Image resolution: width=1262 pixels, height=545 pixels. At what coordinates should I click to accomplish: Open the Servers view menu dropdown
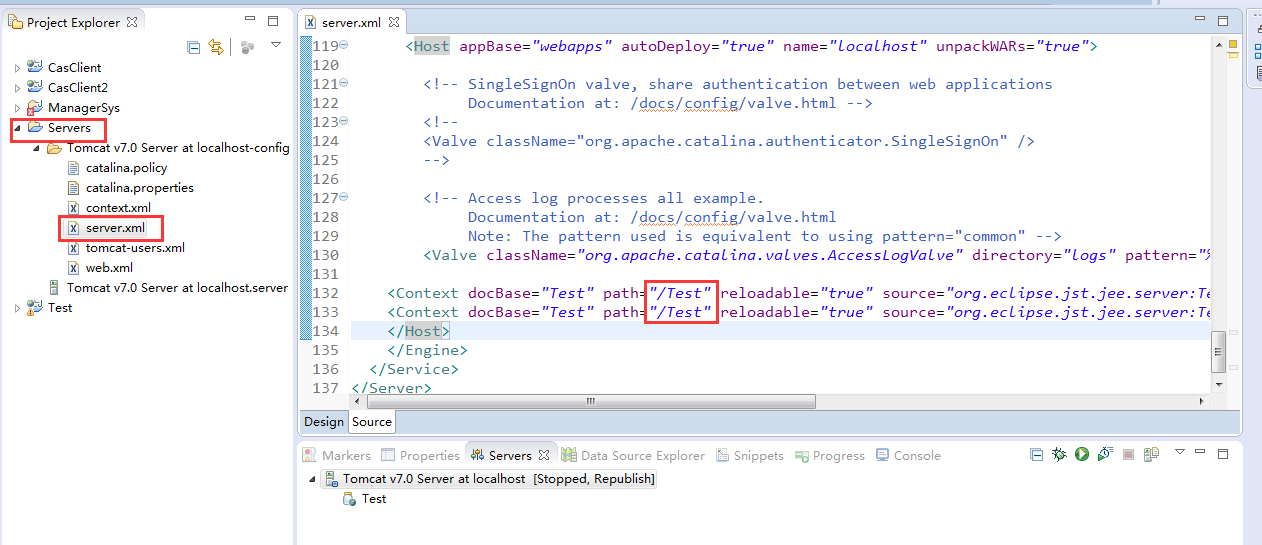(1180, 452)
